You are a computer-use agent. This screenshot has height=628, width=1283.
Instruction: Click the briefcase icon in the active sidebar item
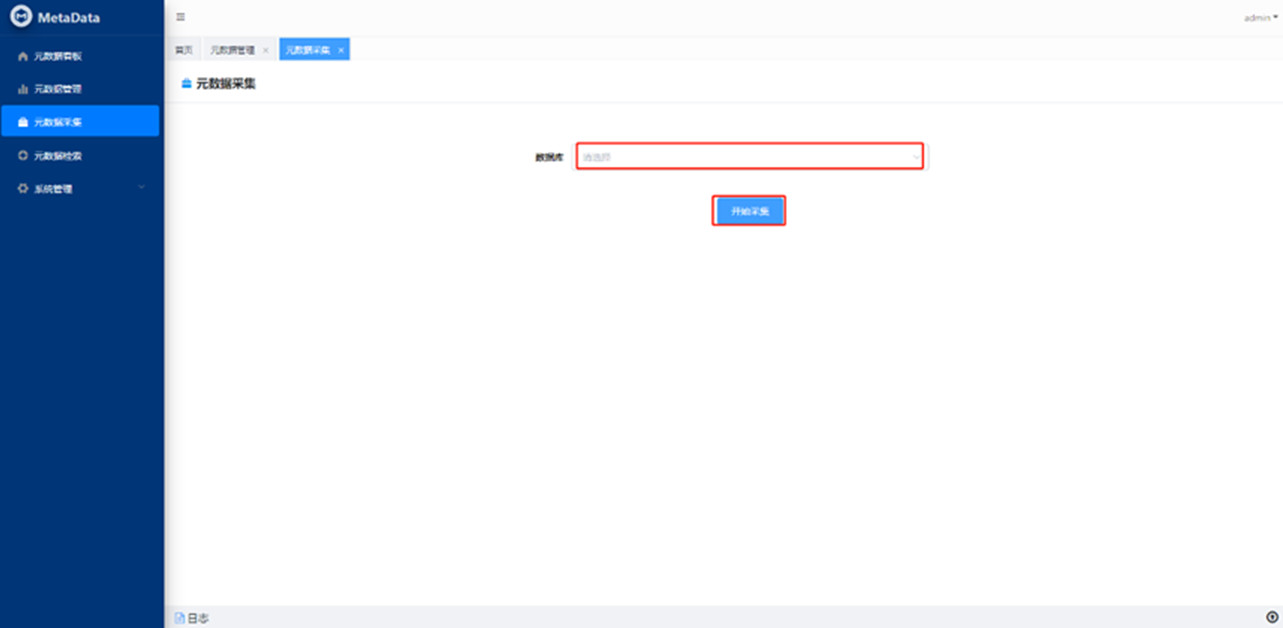(x=23, y=122)
